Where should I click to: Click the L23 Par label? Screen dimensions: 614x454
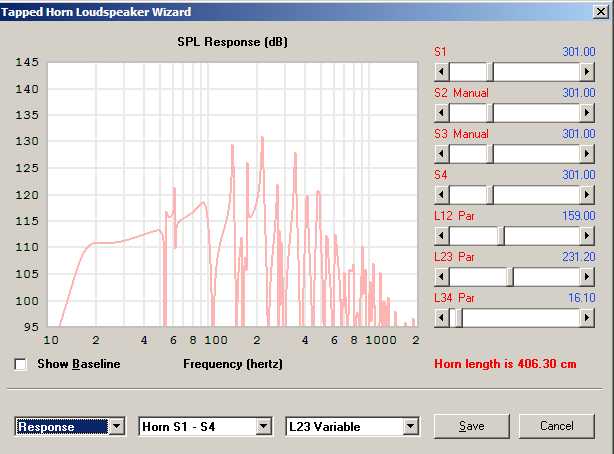454,257
